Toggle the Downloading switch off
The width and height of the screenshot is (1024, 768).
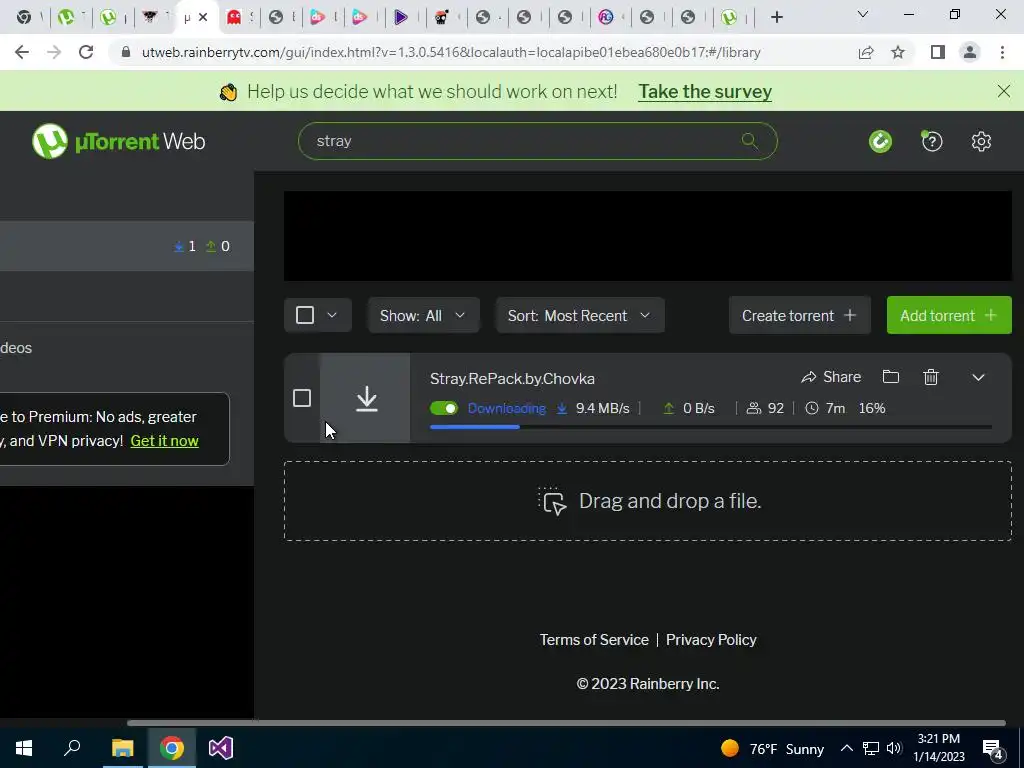pyautogui.click(x=444, y=408)
